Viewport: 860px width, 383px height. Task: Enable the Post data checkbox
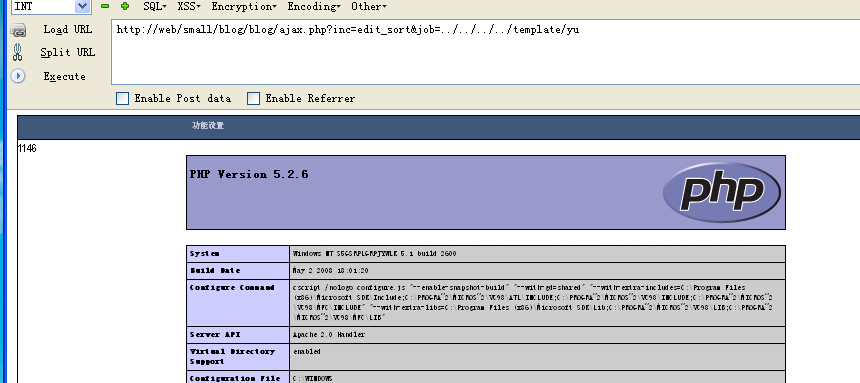122,99
